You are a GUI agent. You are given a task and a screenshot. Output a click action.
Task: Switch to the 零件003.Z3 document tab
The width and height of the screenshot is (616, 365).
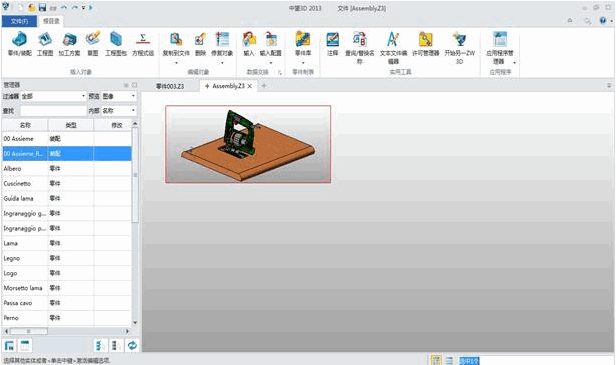[x=170, y=86]
